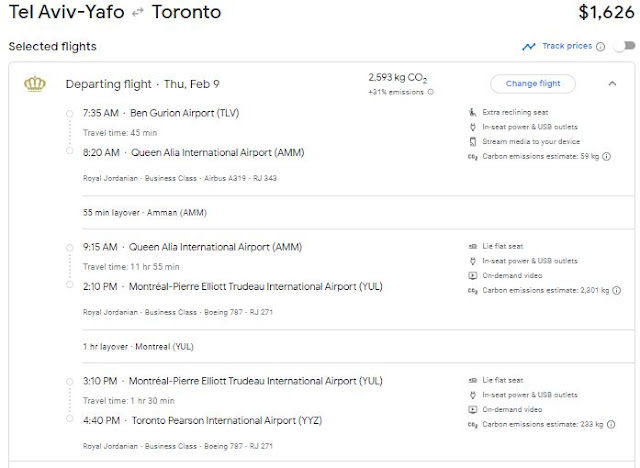The height and width of the screenshot is (468, 640).
Task: Click the info icon beside +31% emissions
Action: (431, 92)
